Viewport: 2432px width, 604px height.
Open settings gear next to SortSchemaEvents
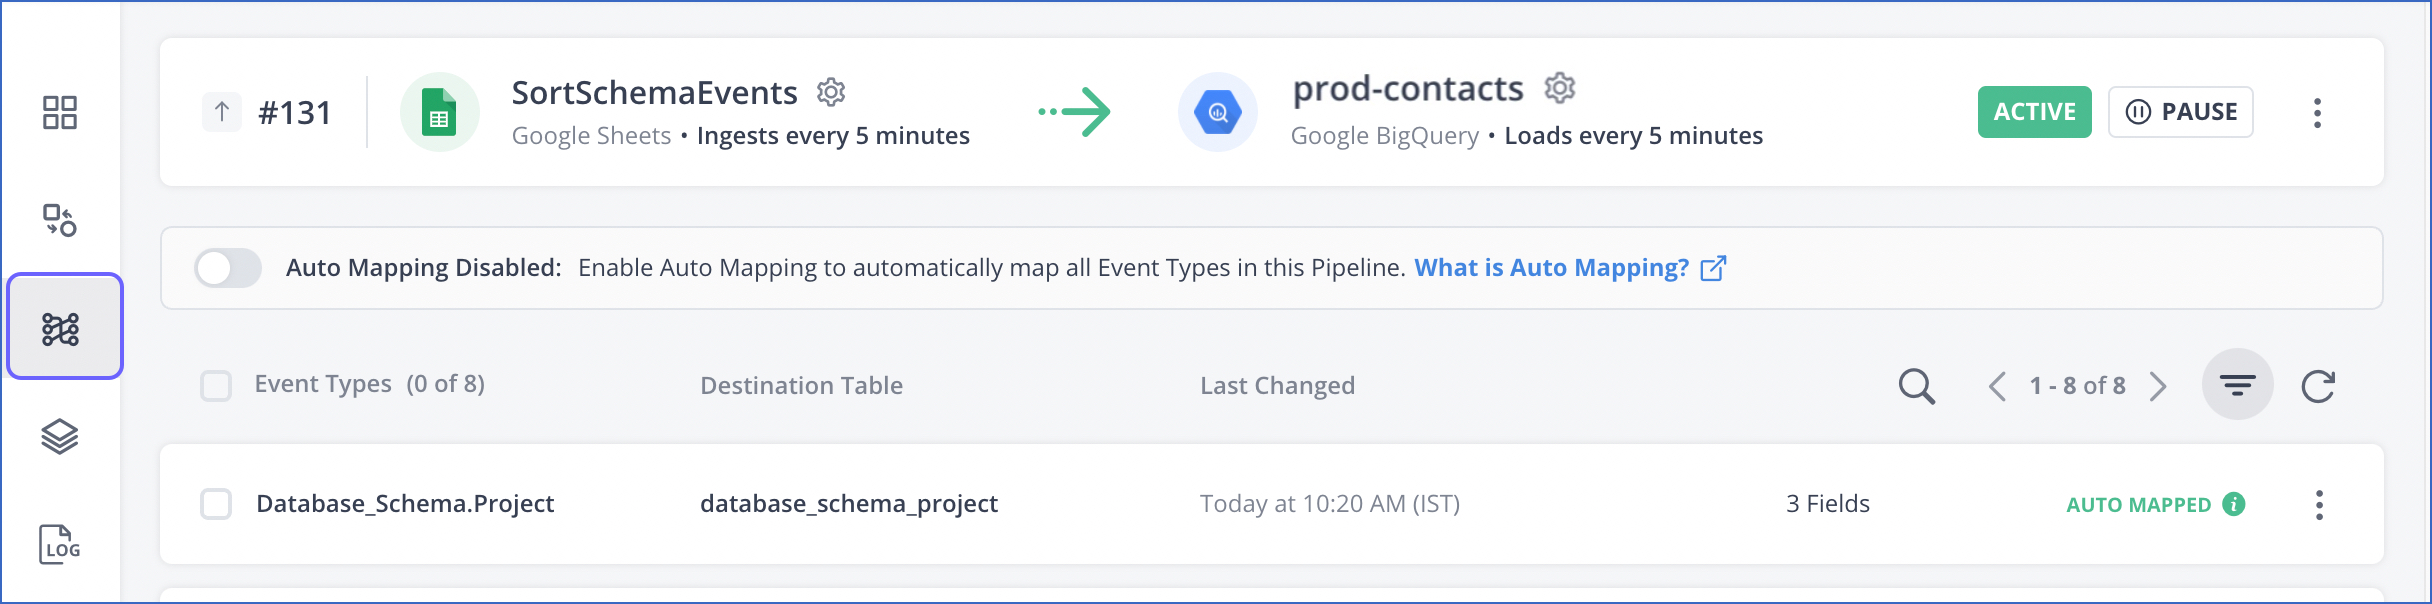pyautogui.click(x=830, y=92)
